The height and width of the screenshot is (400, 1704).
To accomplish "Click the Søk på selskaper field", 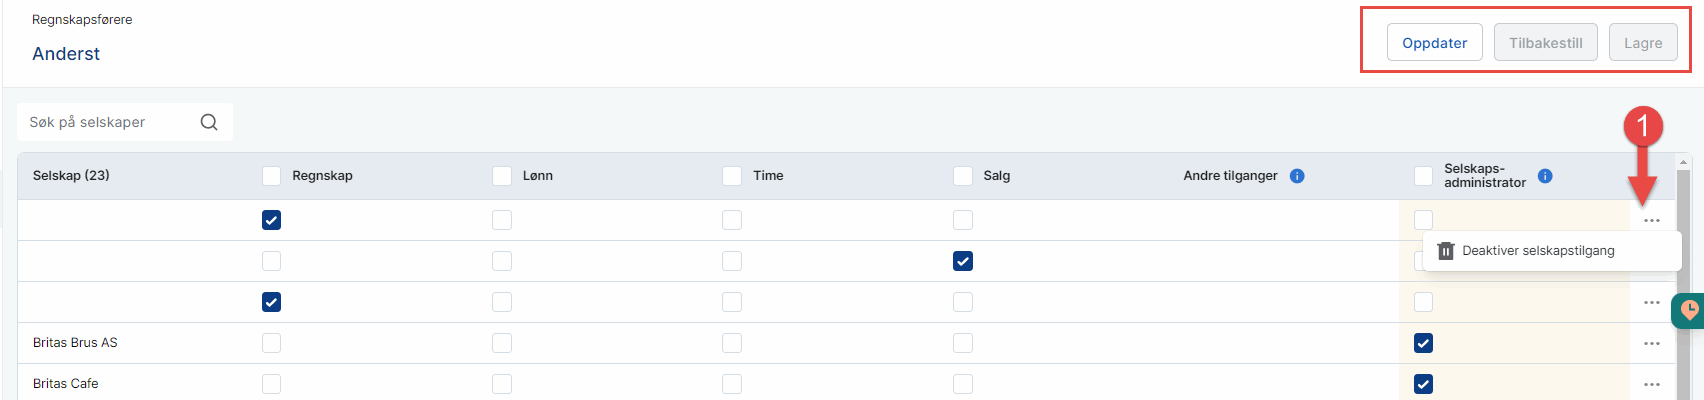I will click(x=110, y=122).
